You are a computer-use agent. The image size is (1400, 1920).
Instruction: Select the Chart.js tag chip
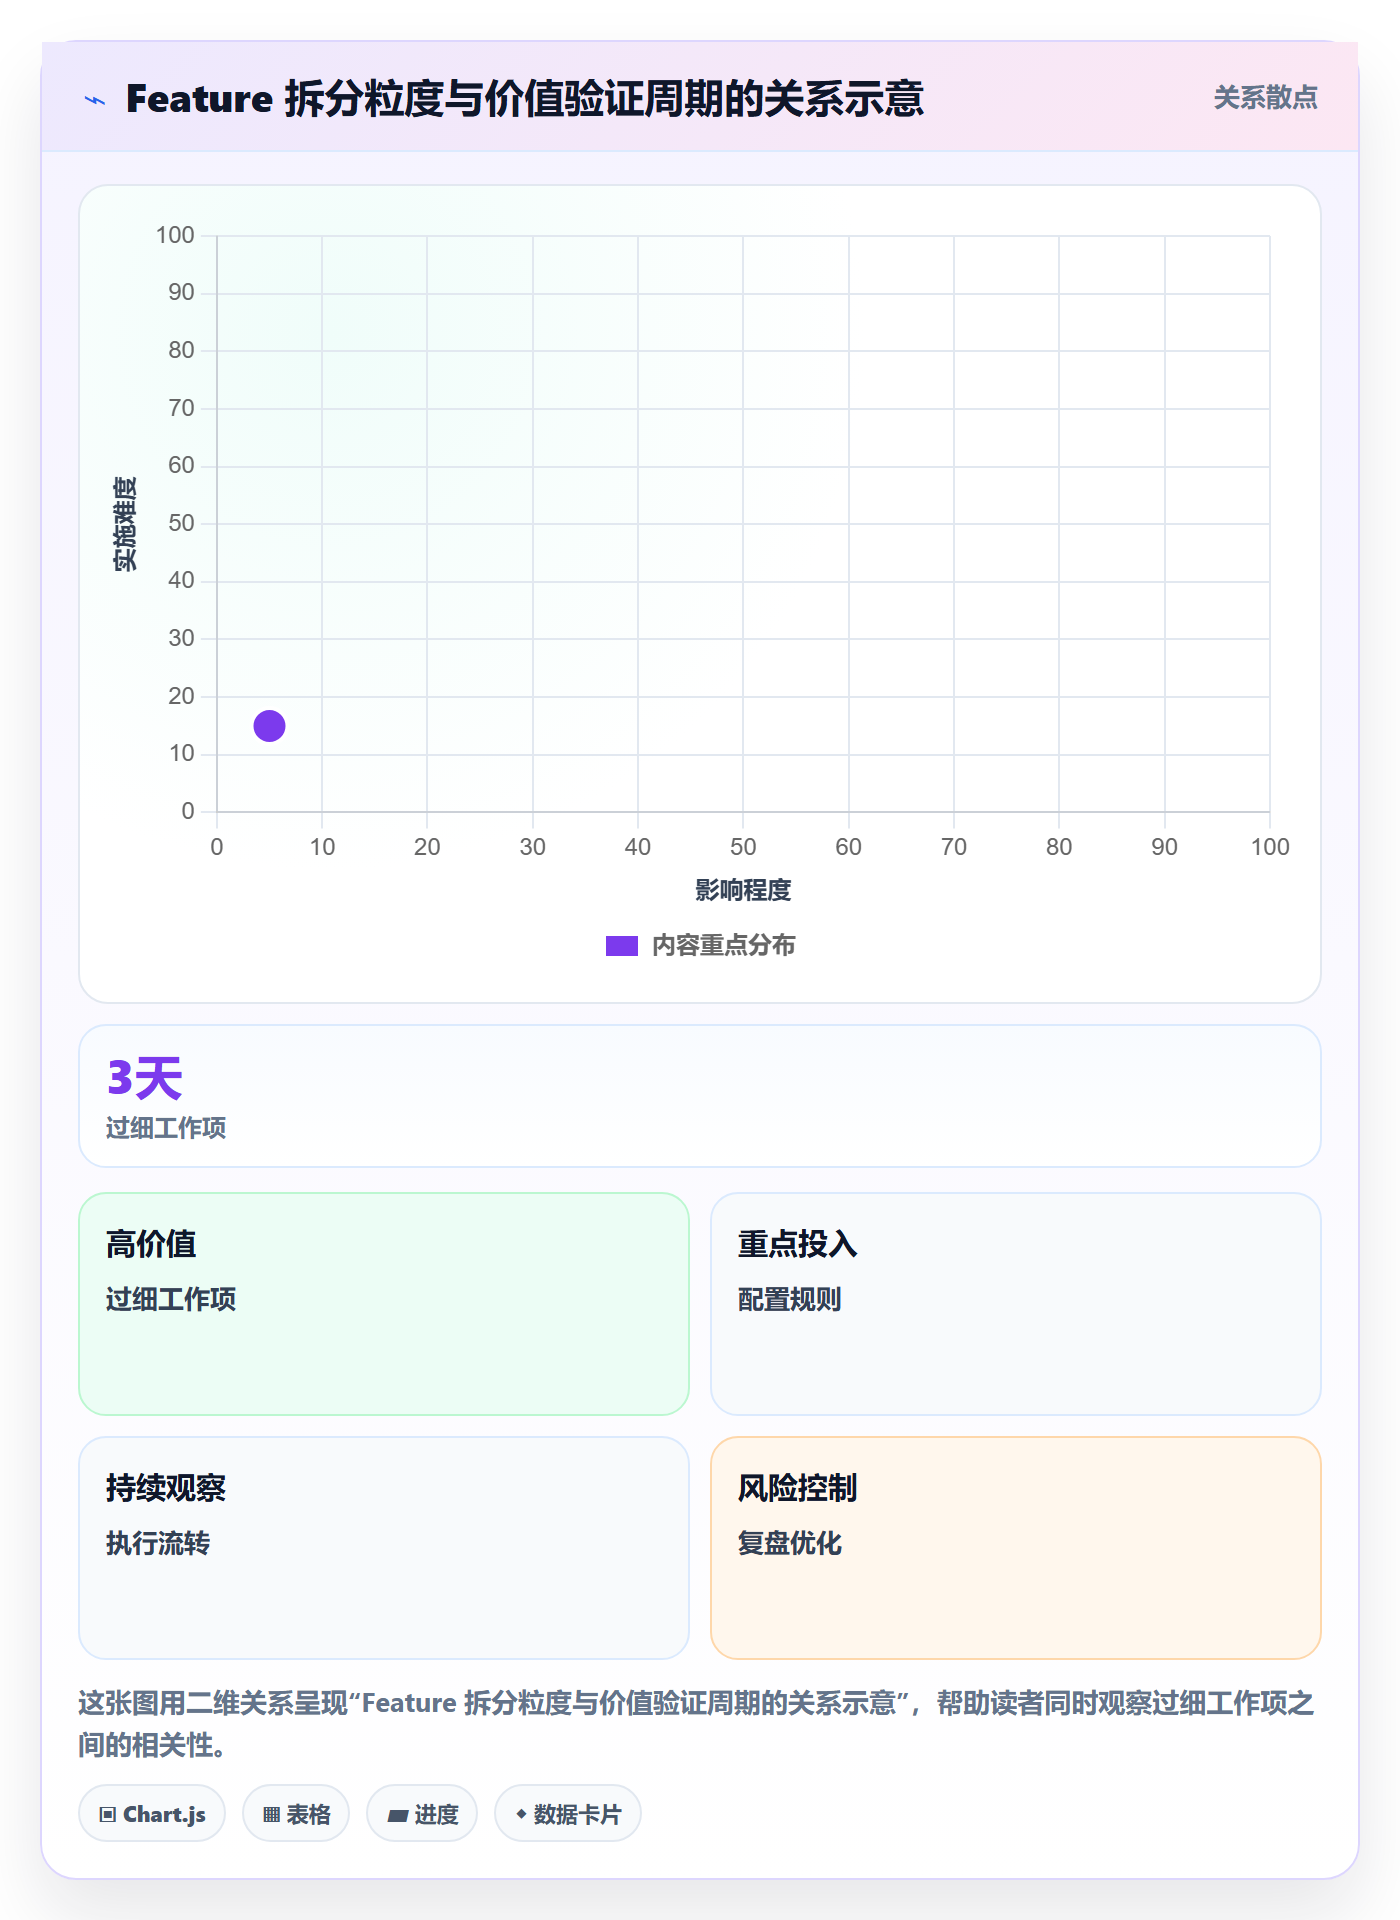152,1814
